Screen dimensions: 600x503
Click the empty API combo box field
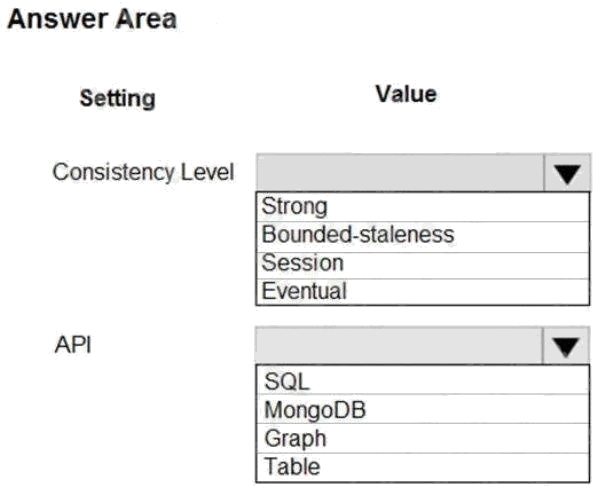400,346
